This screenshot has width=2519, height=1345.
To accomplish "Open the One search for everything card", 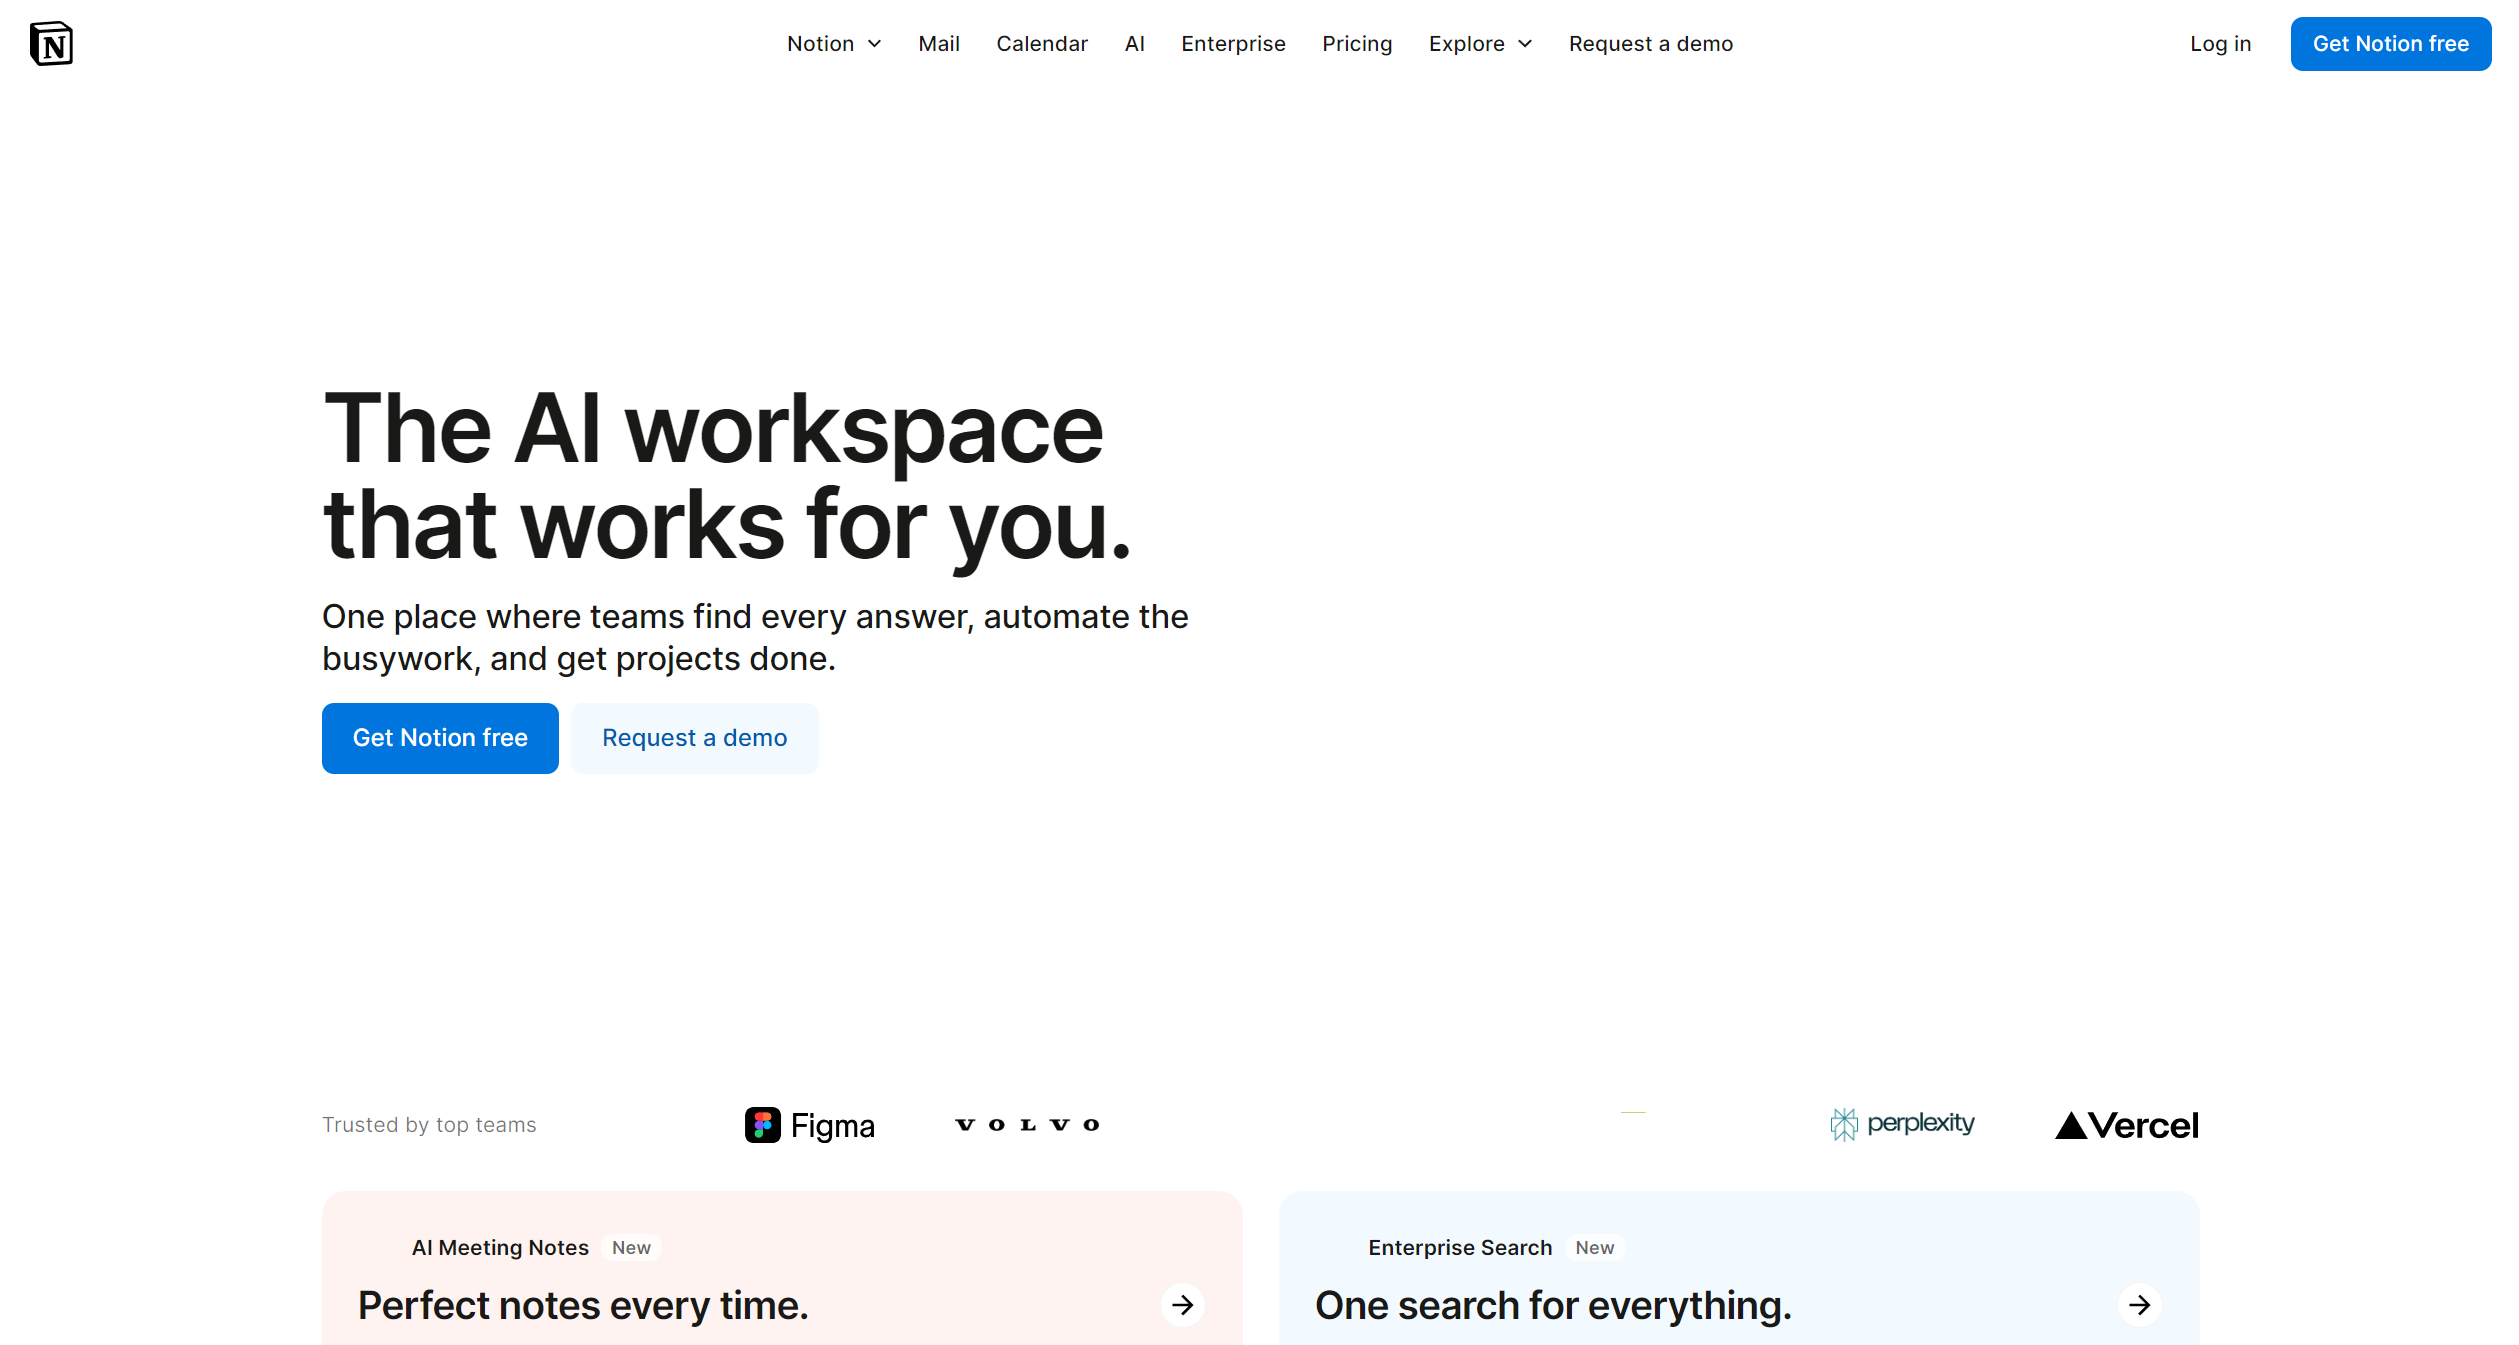I will pos(1739,1268).
